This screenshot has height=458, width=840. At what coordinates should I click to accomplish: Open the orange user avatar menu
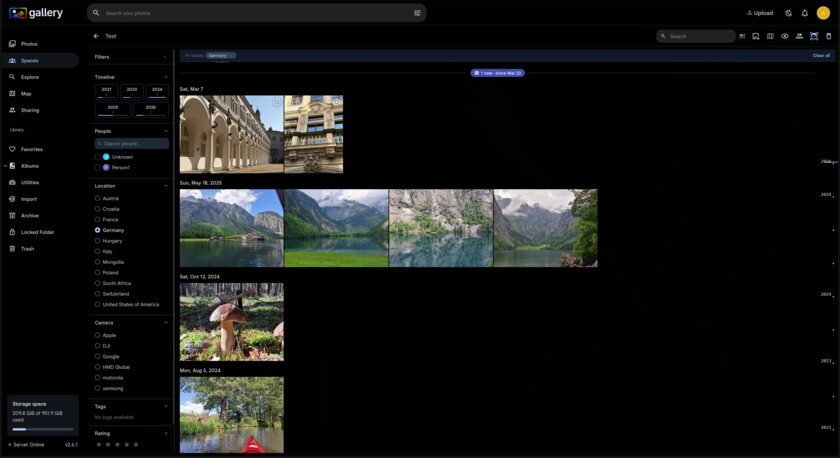823,13
